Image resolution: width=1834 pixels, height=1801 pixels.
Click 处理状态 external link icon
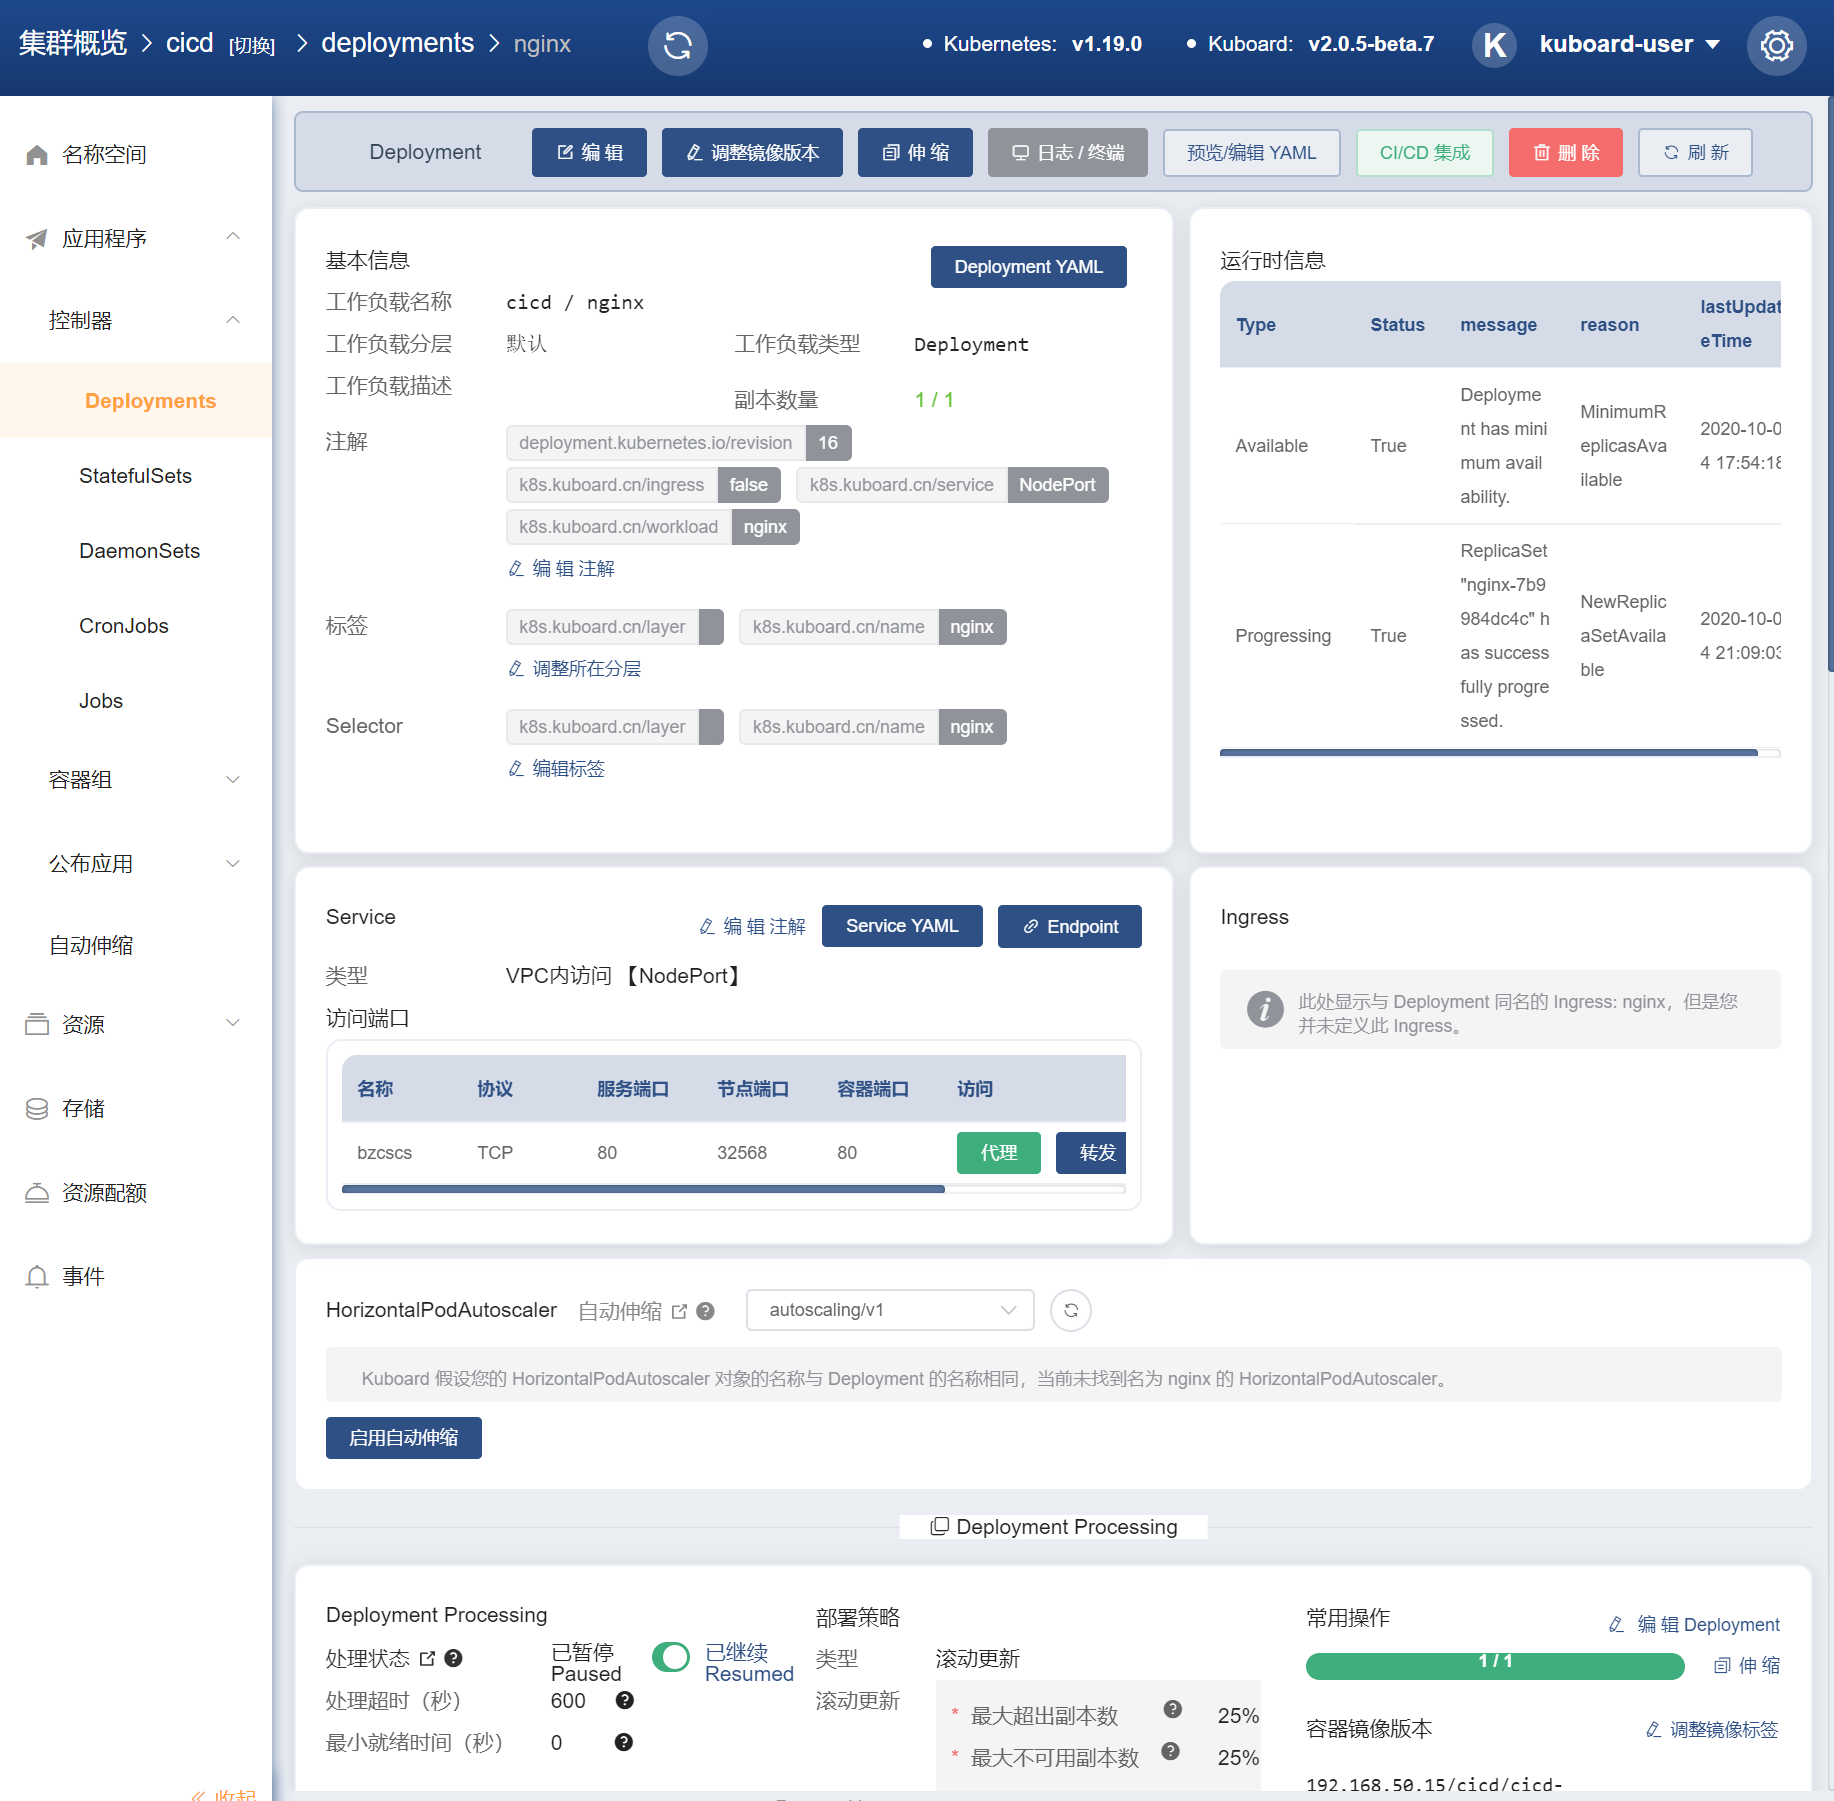427,1658
